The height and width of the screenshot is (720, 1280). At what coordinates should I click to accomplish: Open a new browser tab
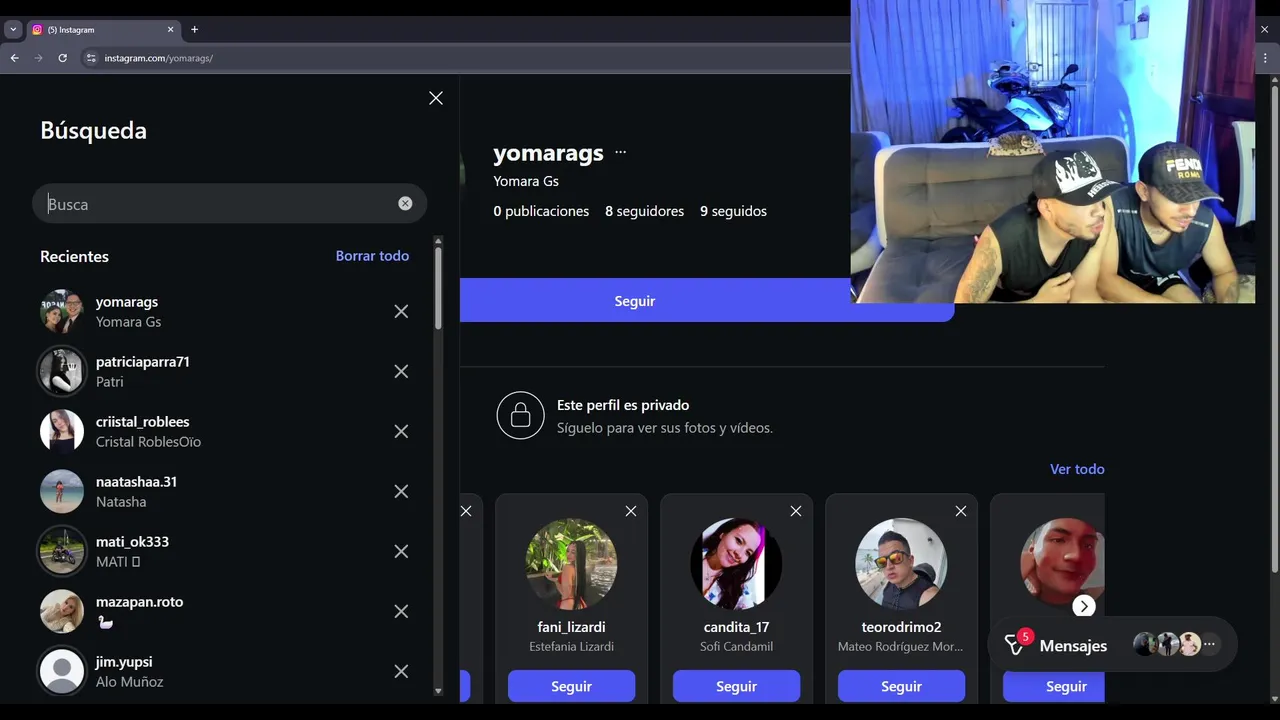[194, 29]
